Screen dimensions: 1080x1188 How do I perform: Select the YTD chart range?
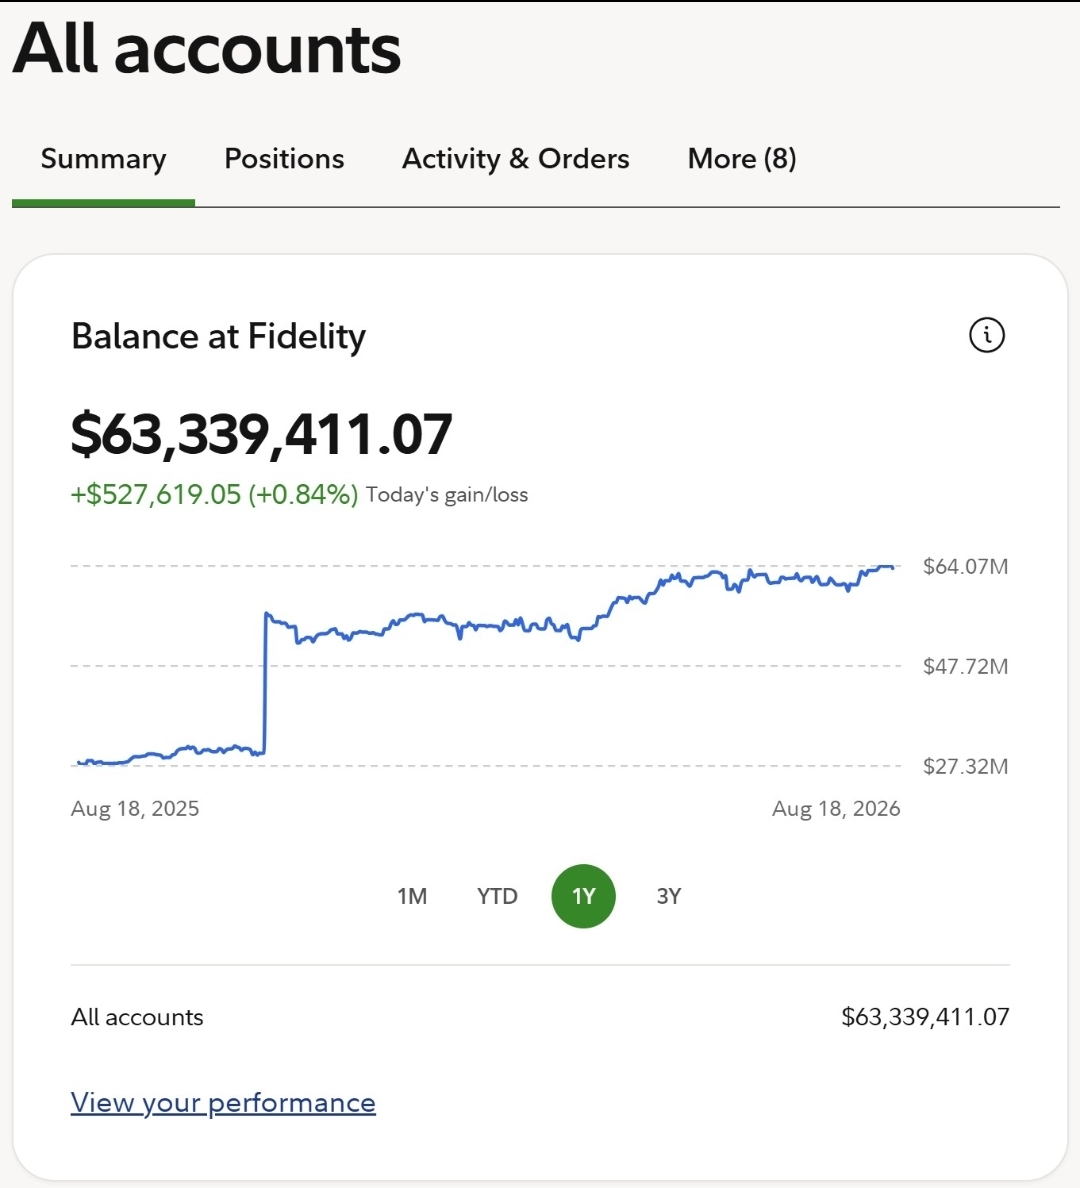[x=497, y=896]
